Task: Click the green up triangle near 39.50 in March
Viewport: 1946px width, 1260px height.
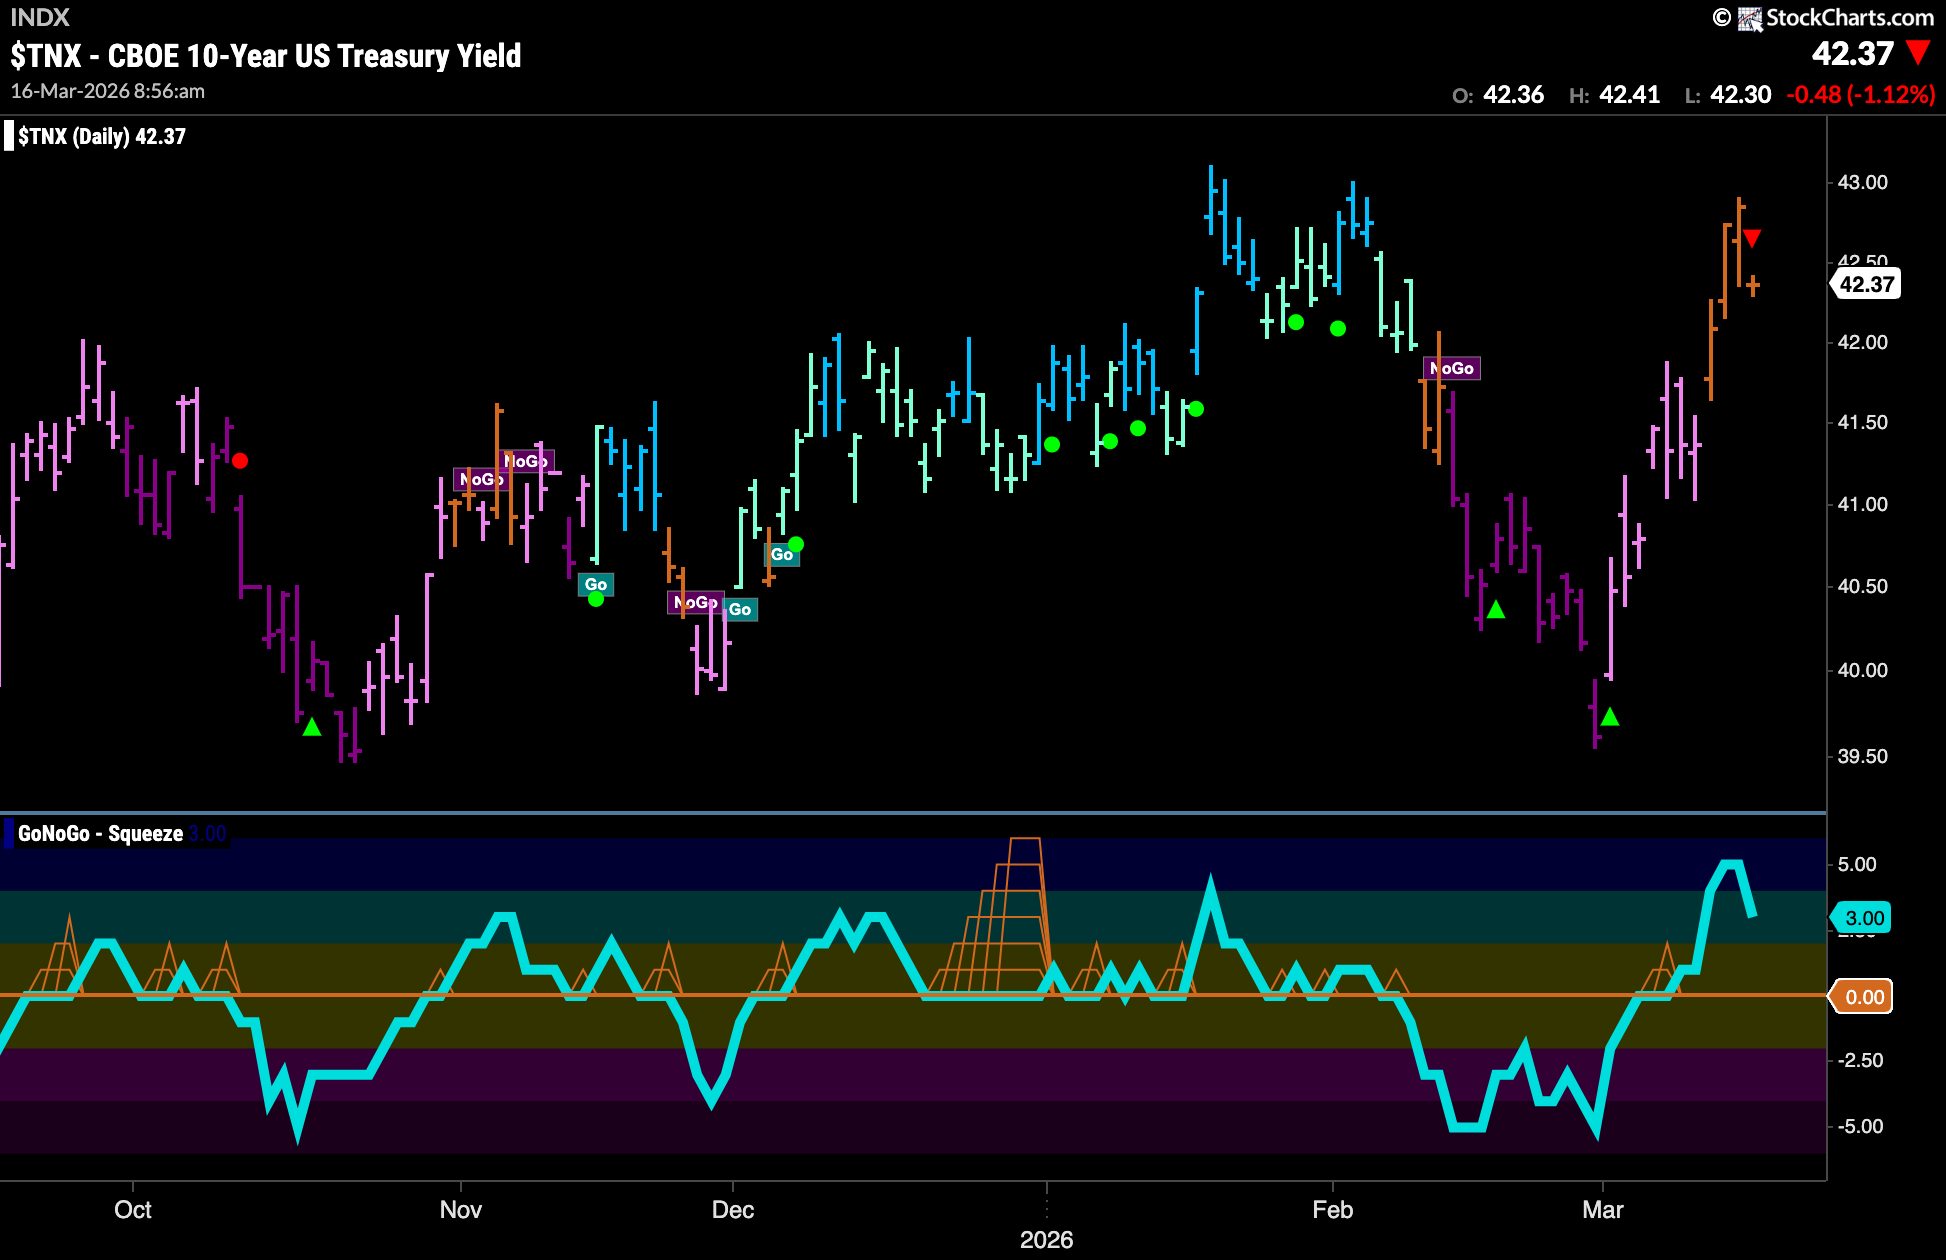Action: (1609, 716)
